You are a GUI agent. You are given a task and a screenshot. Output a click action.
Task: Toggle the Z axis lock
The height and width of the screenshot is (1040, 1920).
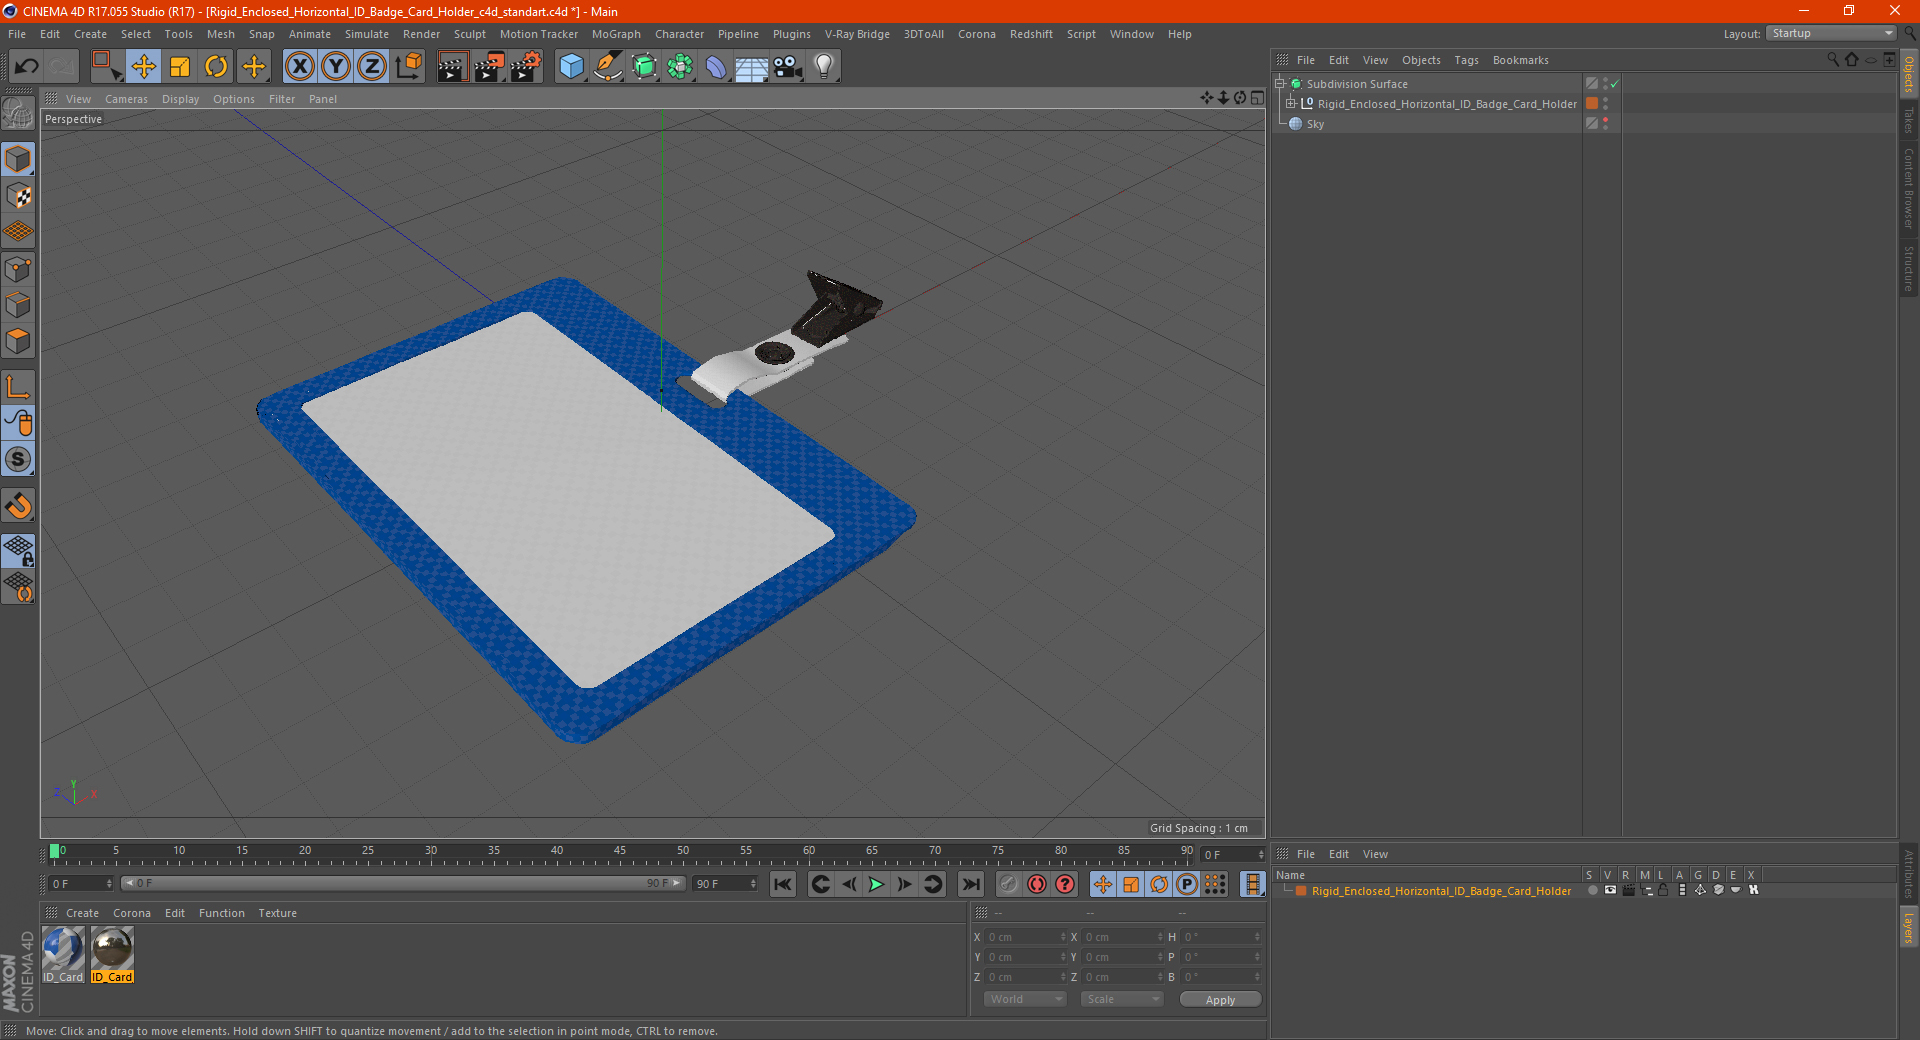tap(372, 67)
